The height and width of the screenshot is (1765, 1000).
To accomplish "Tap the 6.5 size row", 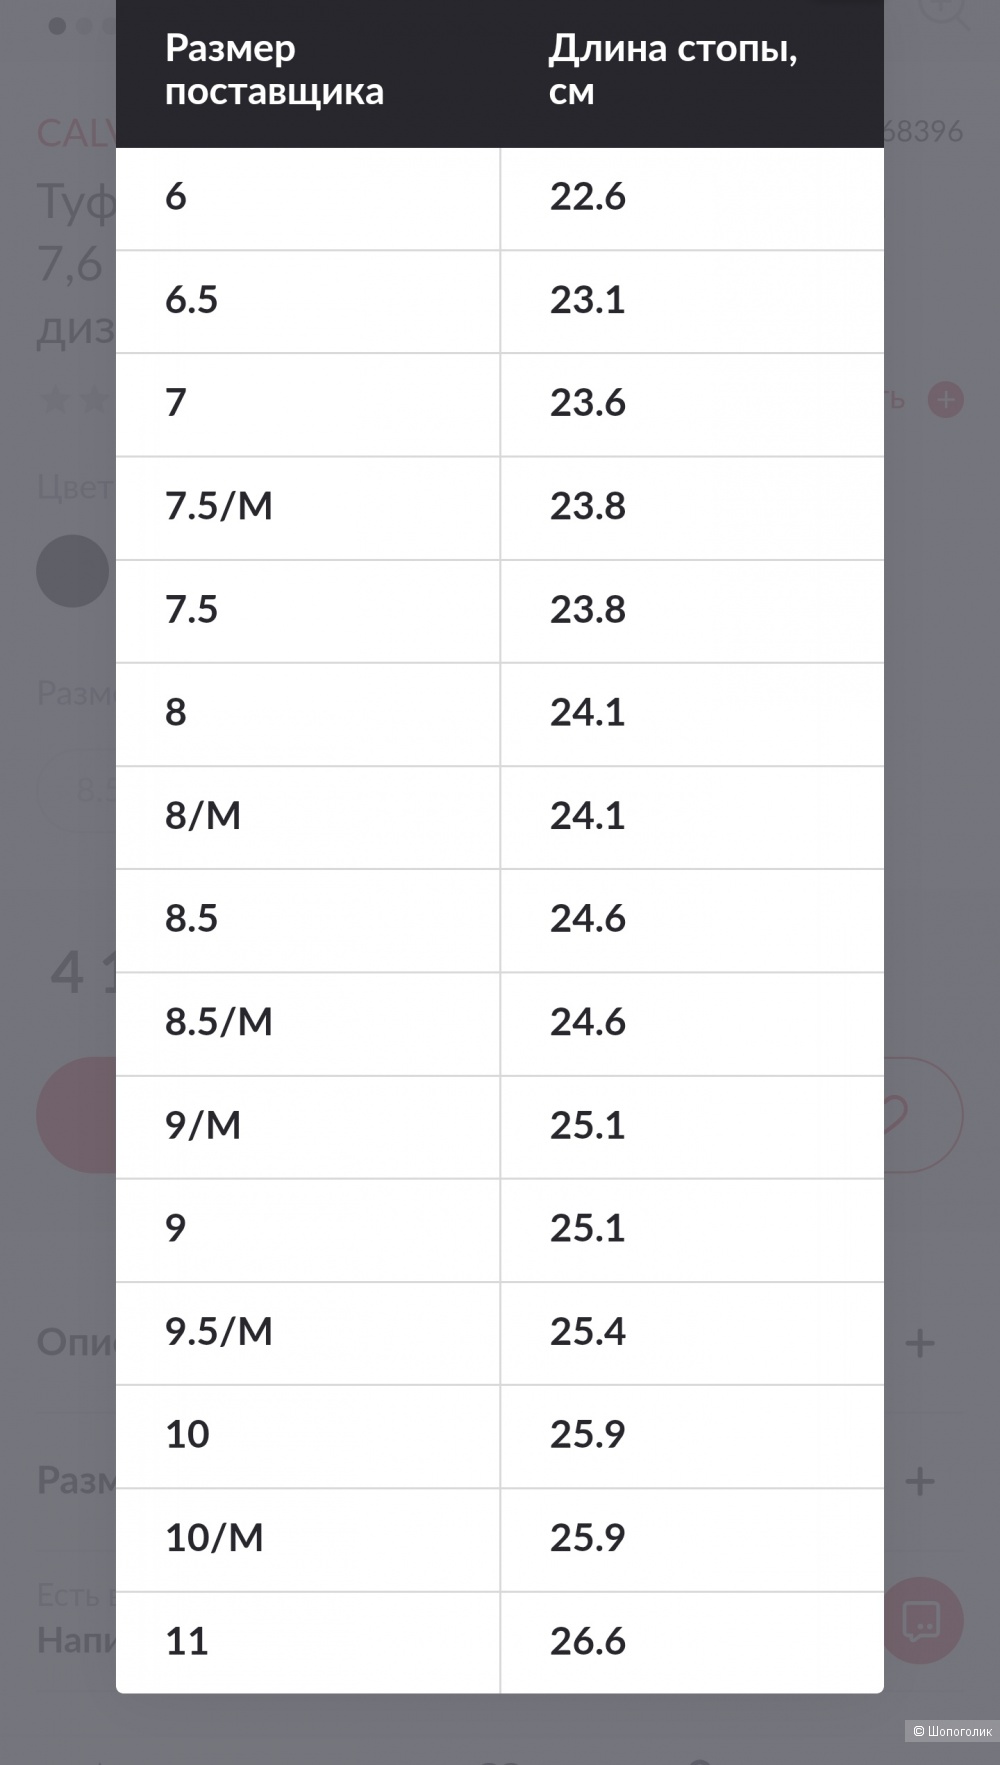I will pos(500,301).
